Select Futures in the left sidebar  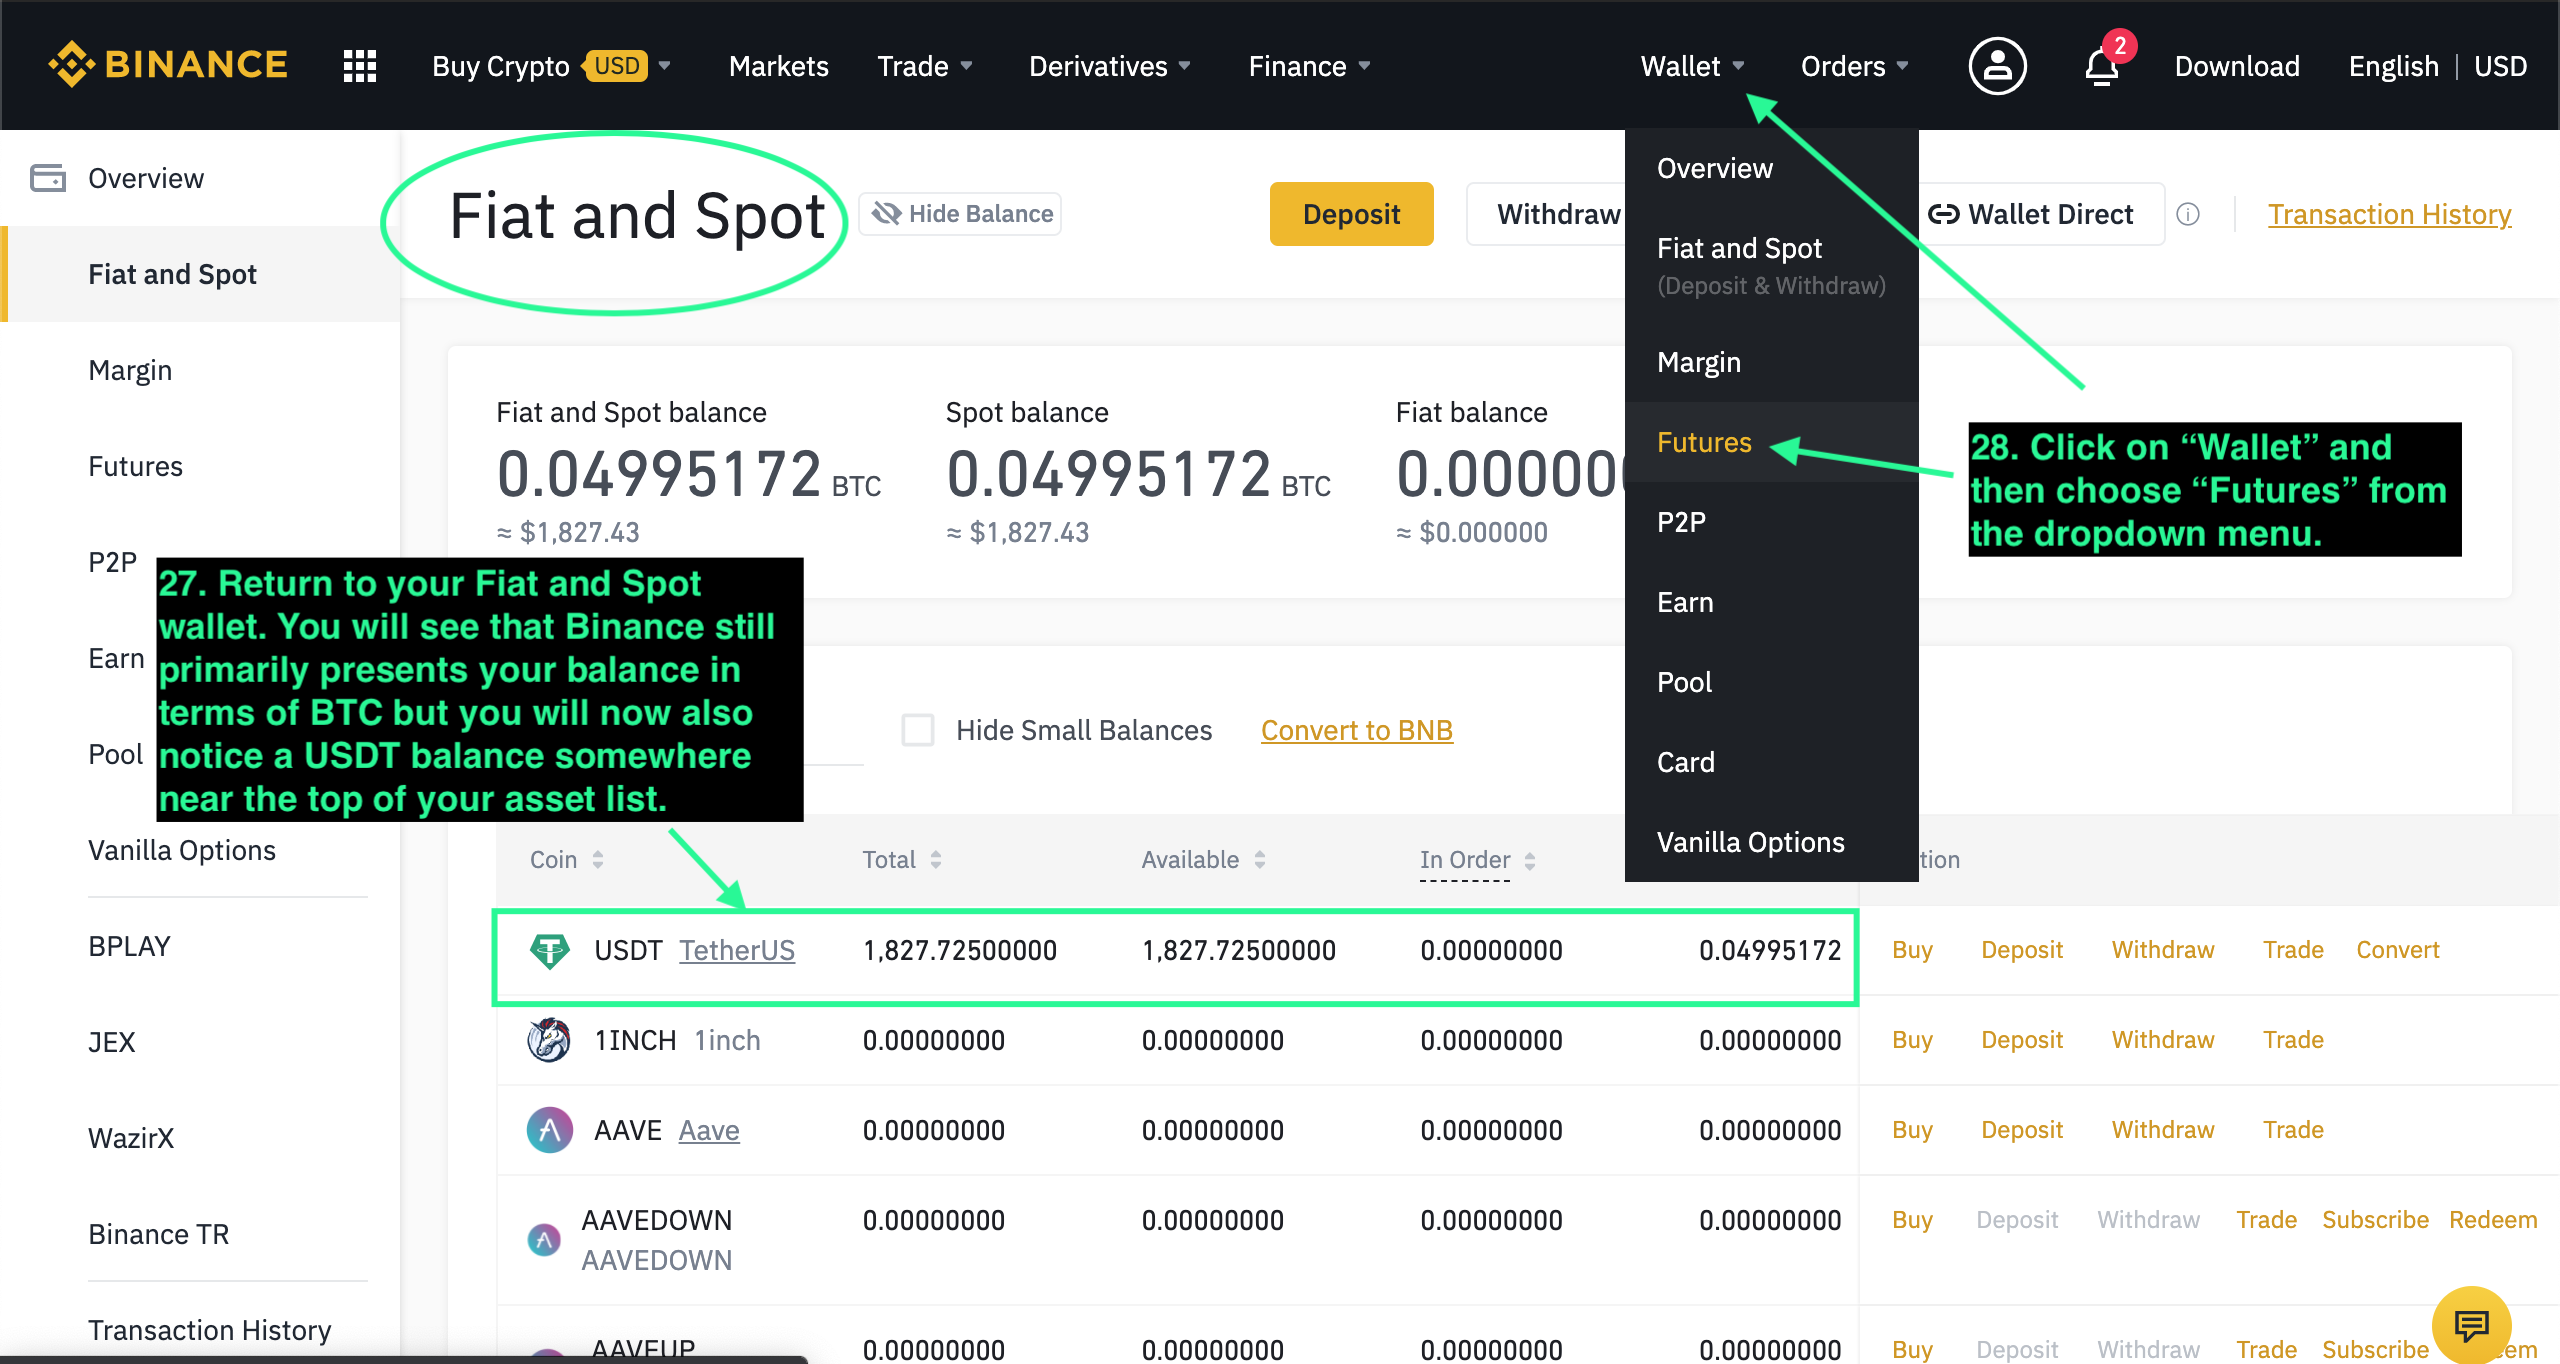[x=200, y=466]
